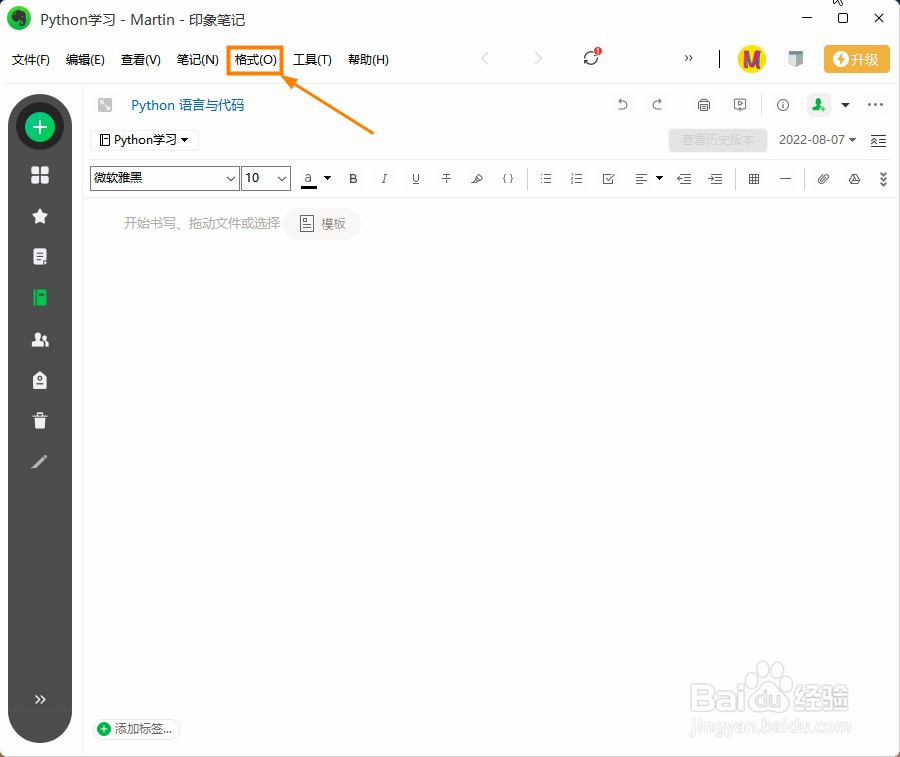Screen dimensions: 900x757
Task: Click the 模板 template button
Action: (323, 224)
